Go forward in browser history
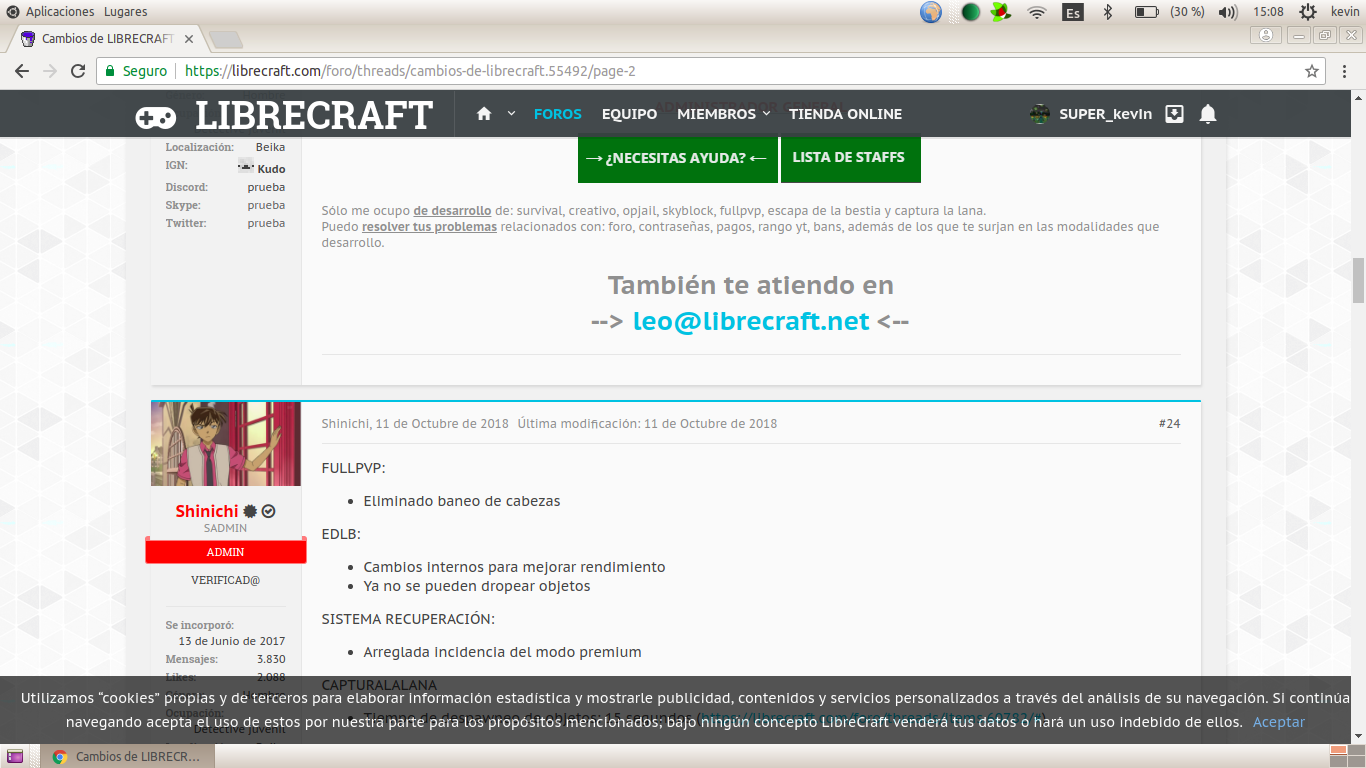 (x=49, y=71)
